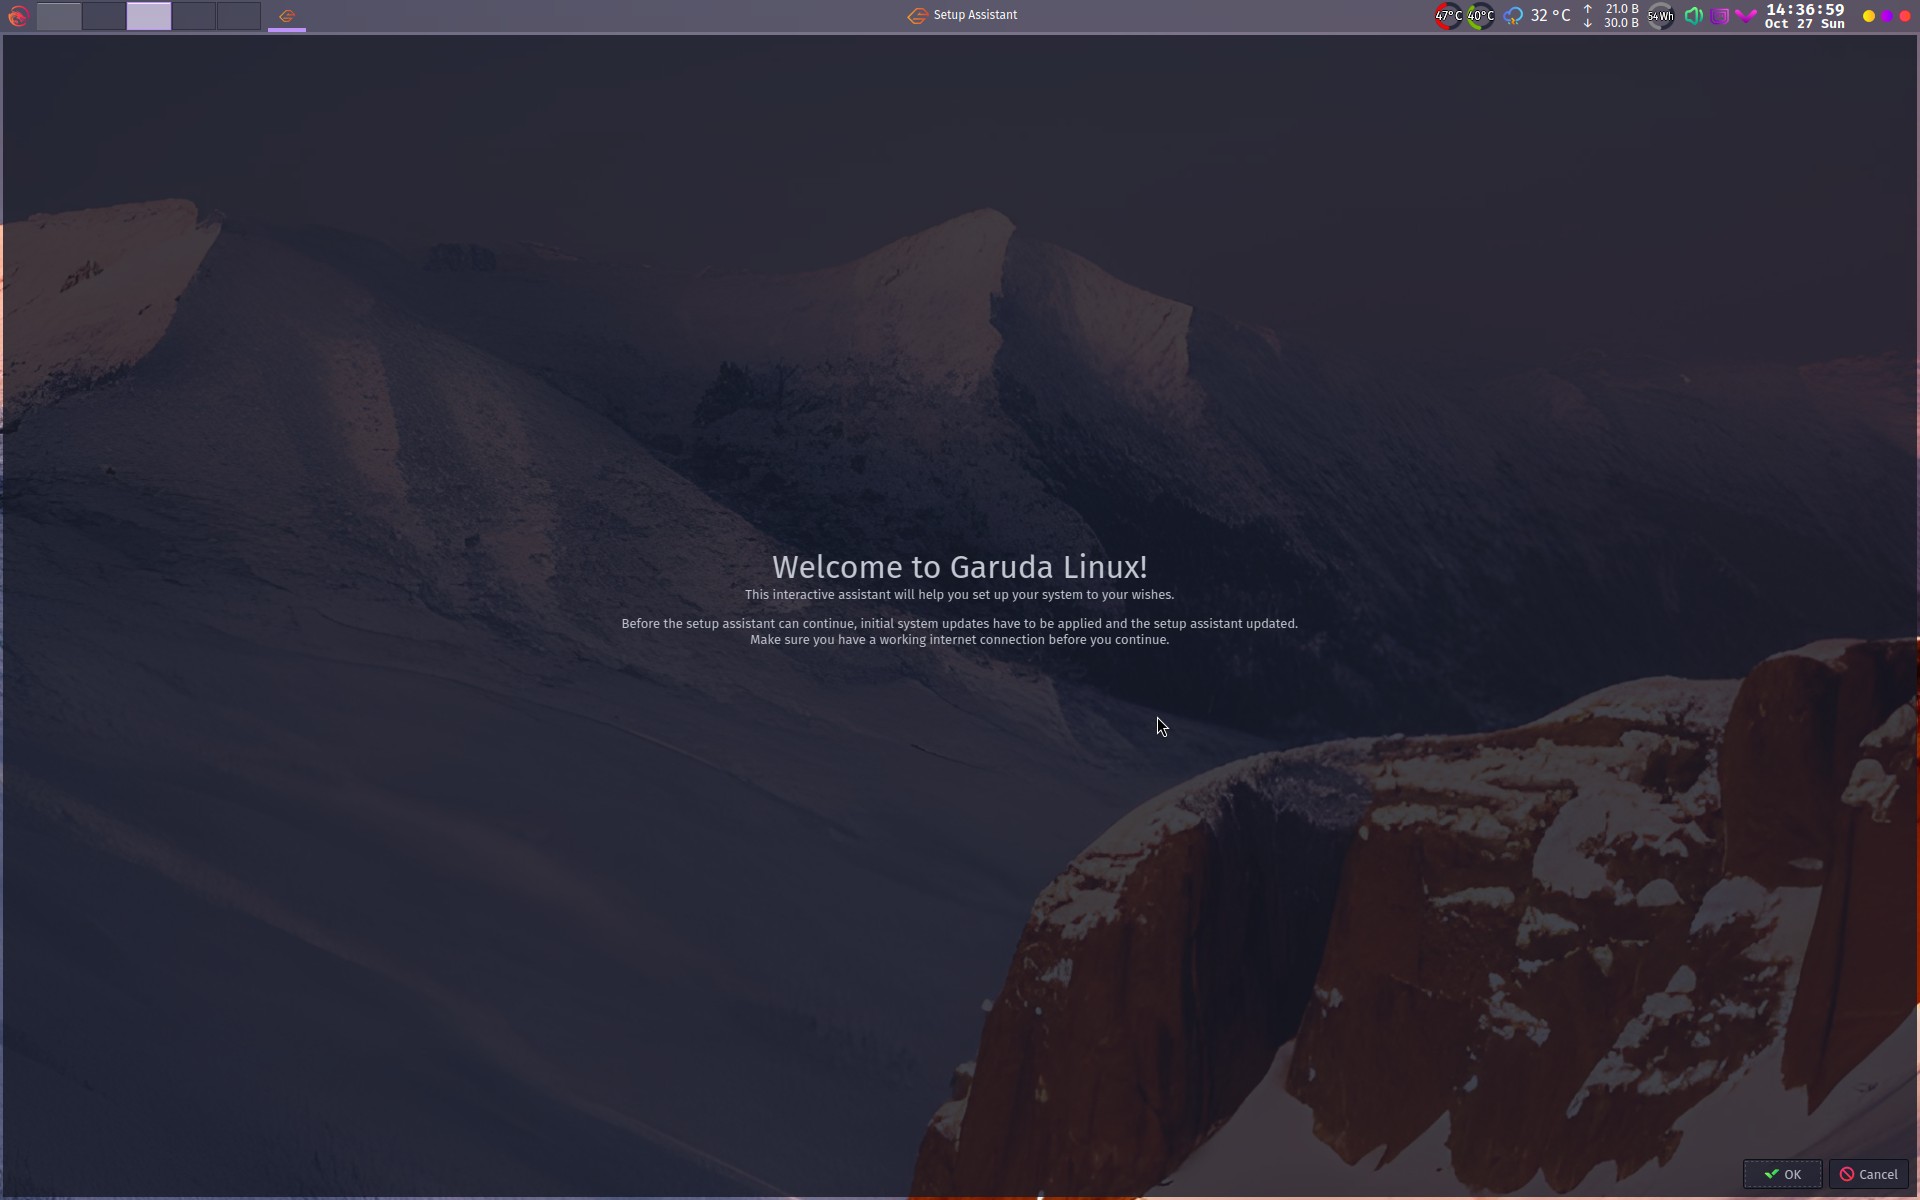Open the weather cloud icon widget

[1513, 16]
